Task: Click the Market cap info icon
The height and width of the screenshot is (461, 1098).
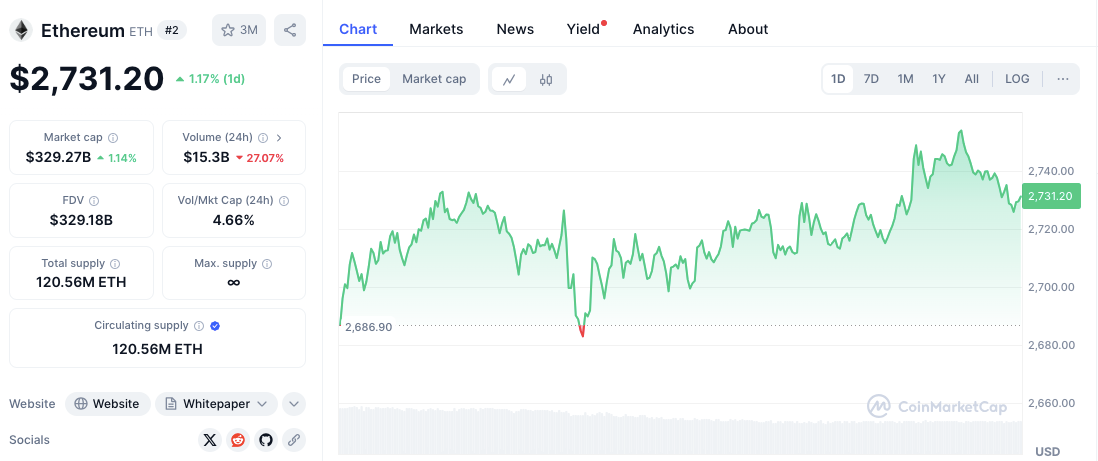Action: pos(113,138)
